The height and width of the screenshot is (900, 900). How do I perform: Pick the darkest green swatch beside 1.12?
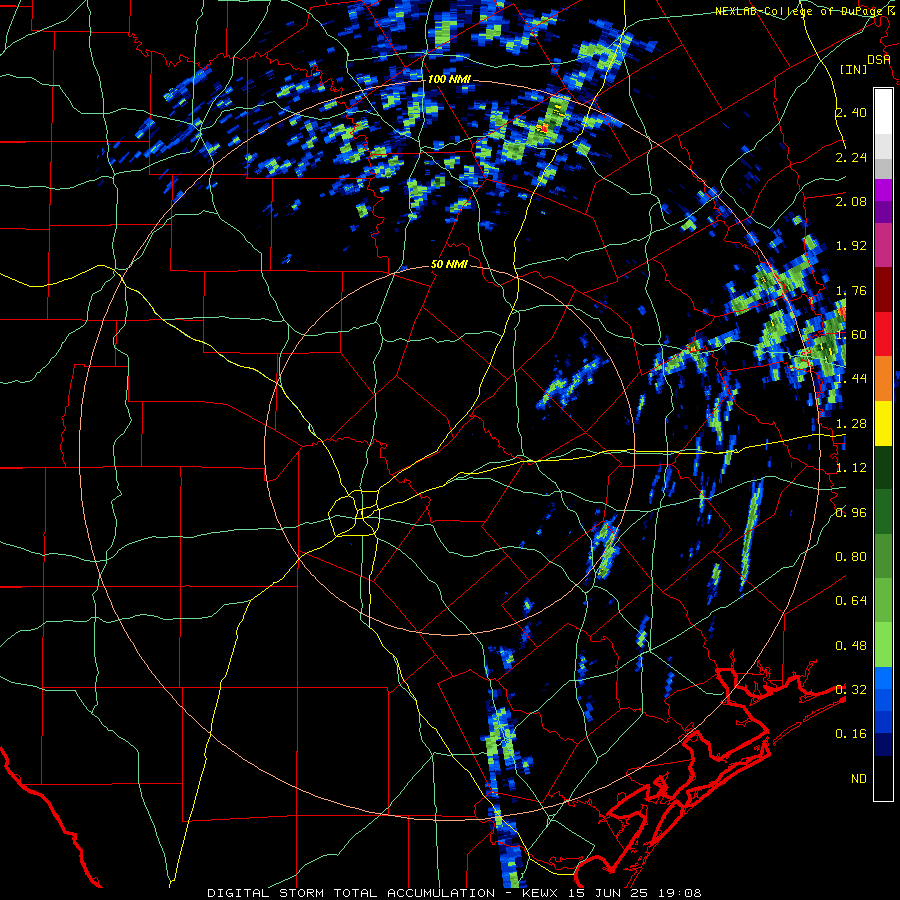[x=883, y=468]
